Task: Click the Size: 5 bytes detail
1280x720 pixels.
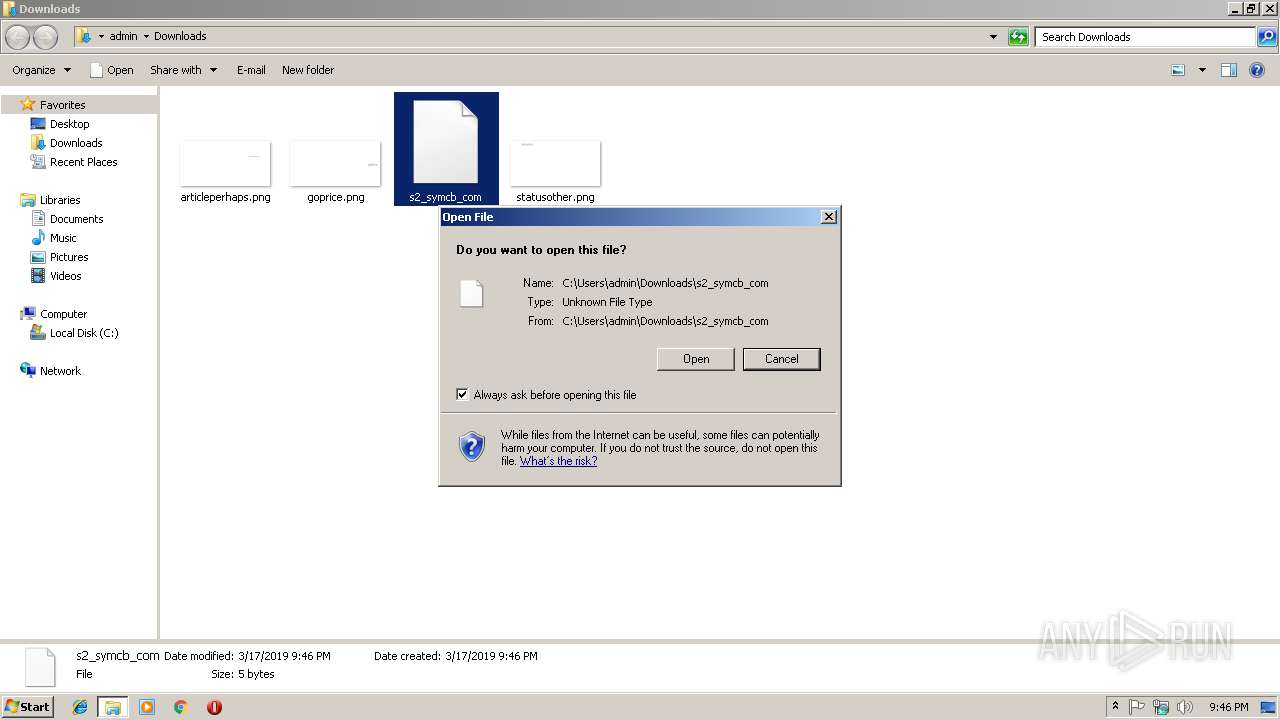Action: [243, 674]
